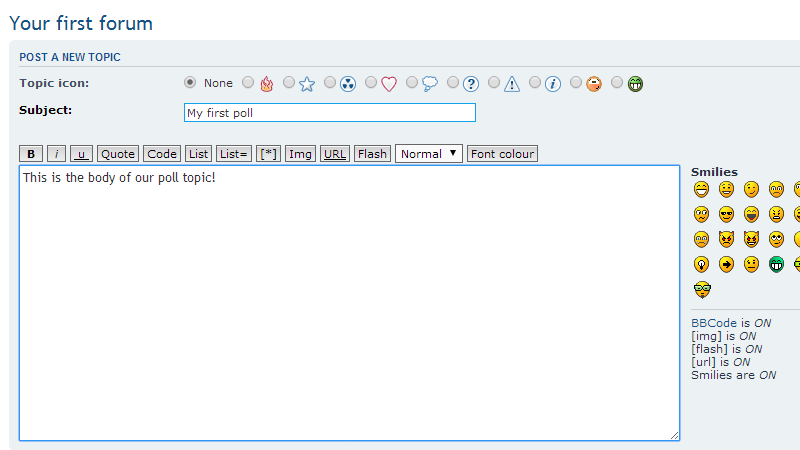Viewport: 800px width, 450px height.
Task: Click into the Subject text field
Action: coord(329,113)
